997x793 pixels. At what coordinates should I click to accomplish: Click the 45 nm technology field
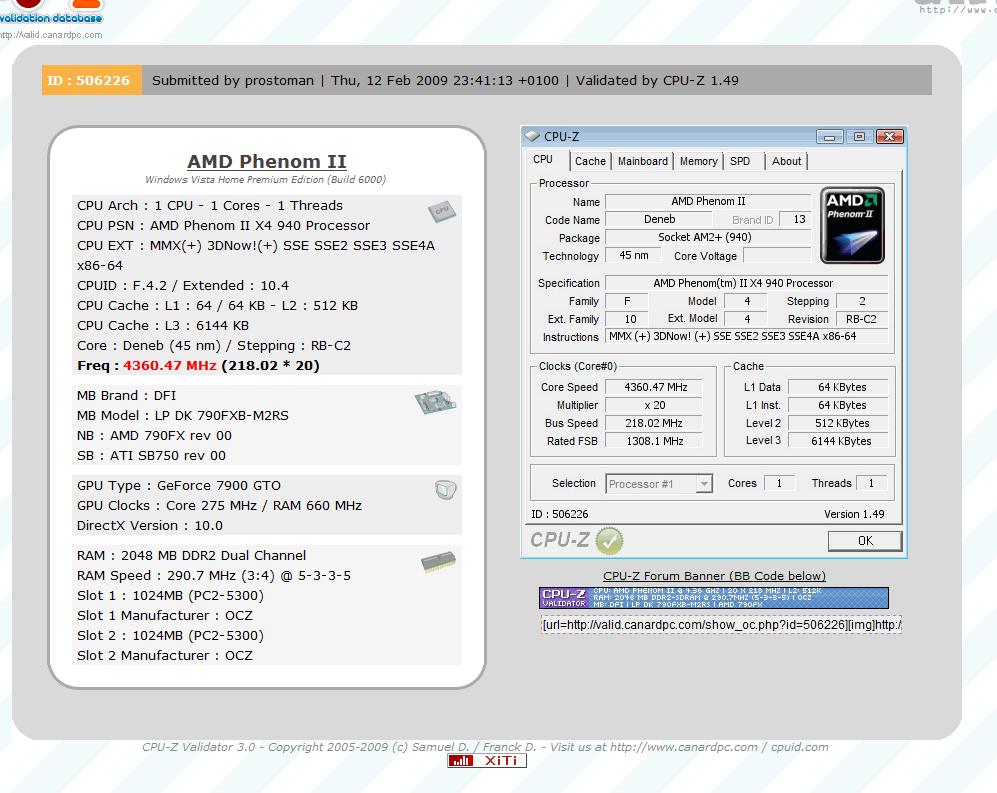point(633,255)
